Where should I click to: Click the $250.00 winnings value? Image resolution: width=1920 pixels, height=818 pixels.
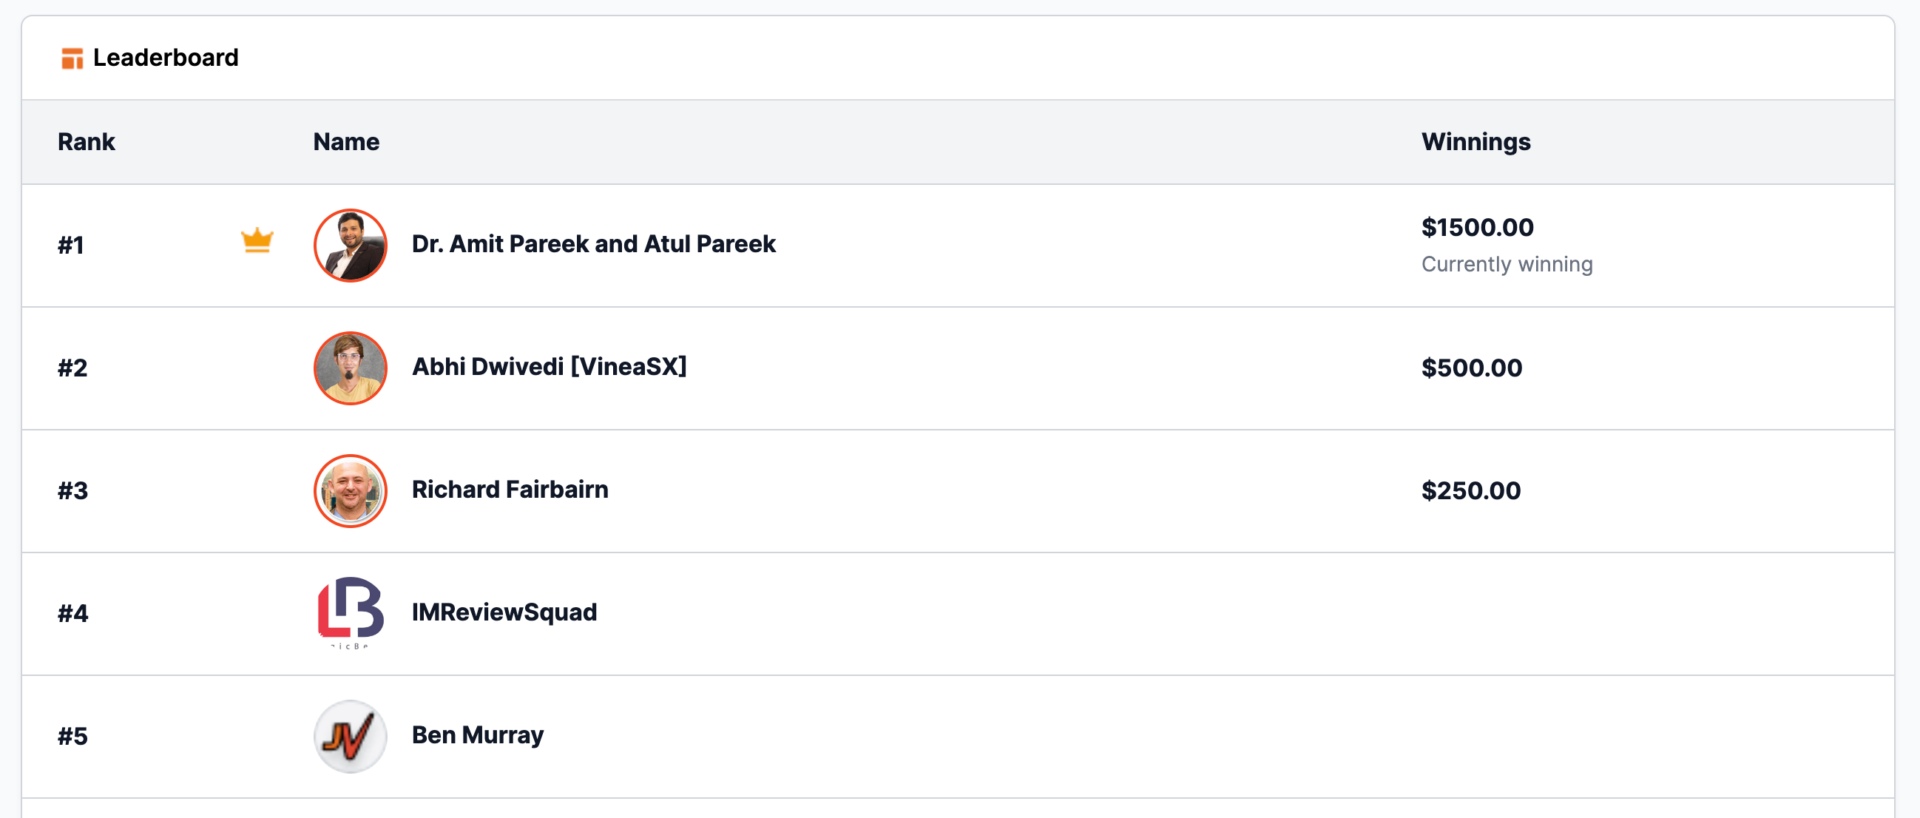1471,491
